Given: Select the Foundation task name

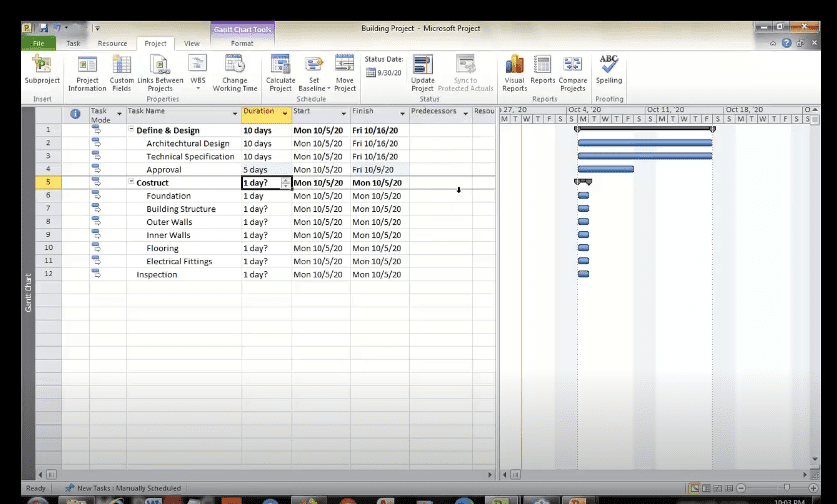Looking at the screenshot, I should click(x=168, y=196).
